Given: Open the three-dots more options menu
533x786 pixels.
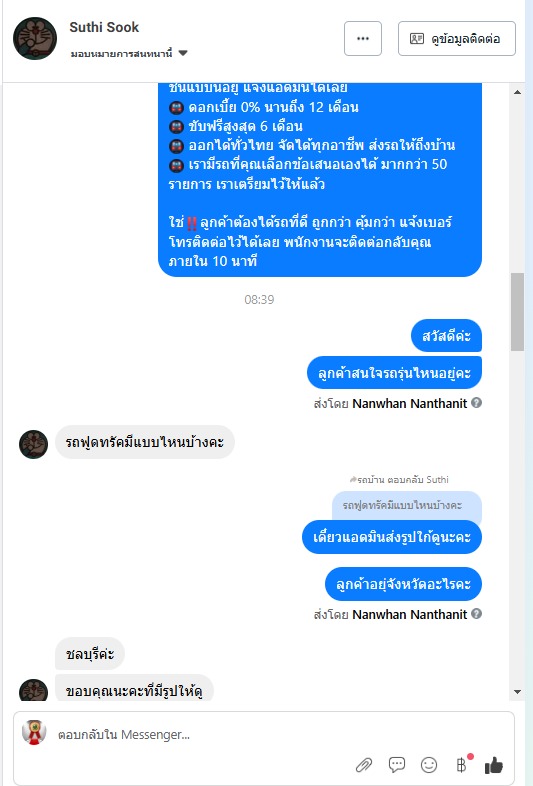Looking at the screenshot, I should click(363, 39).
